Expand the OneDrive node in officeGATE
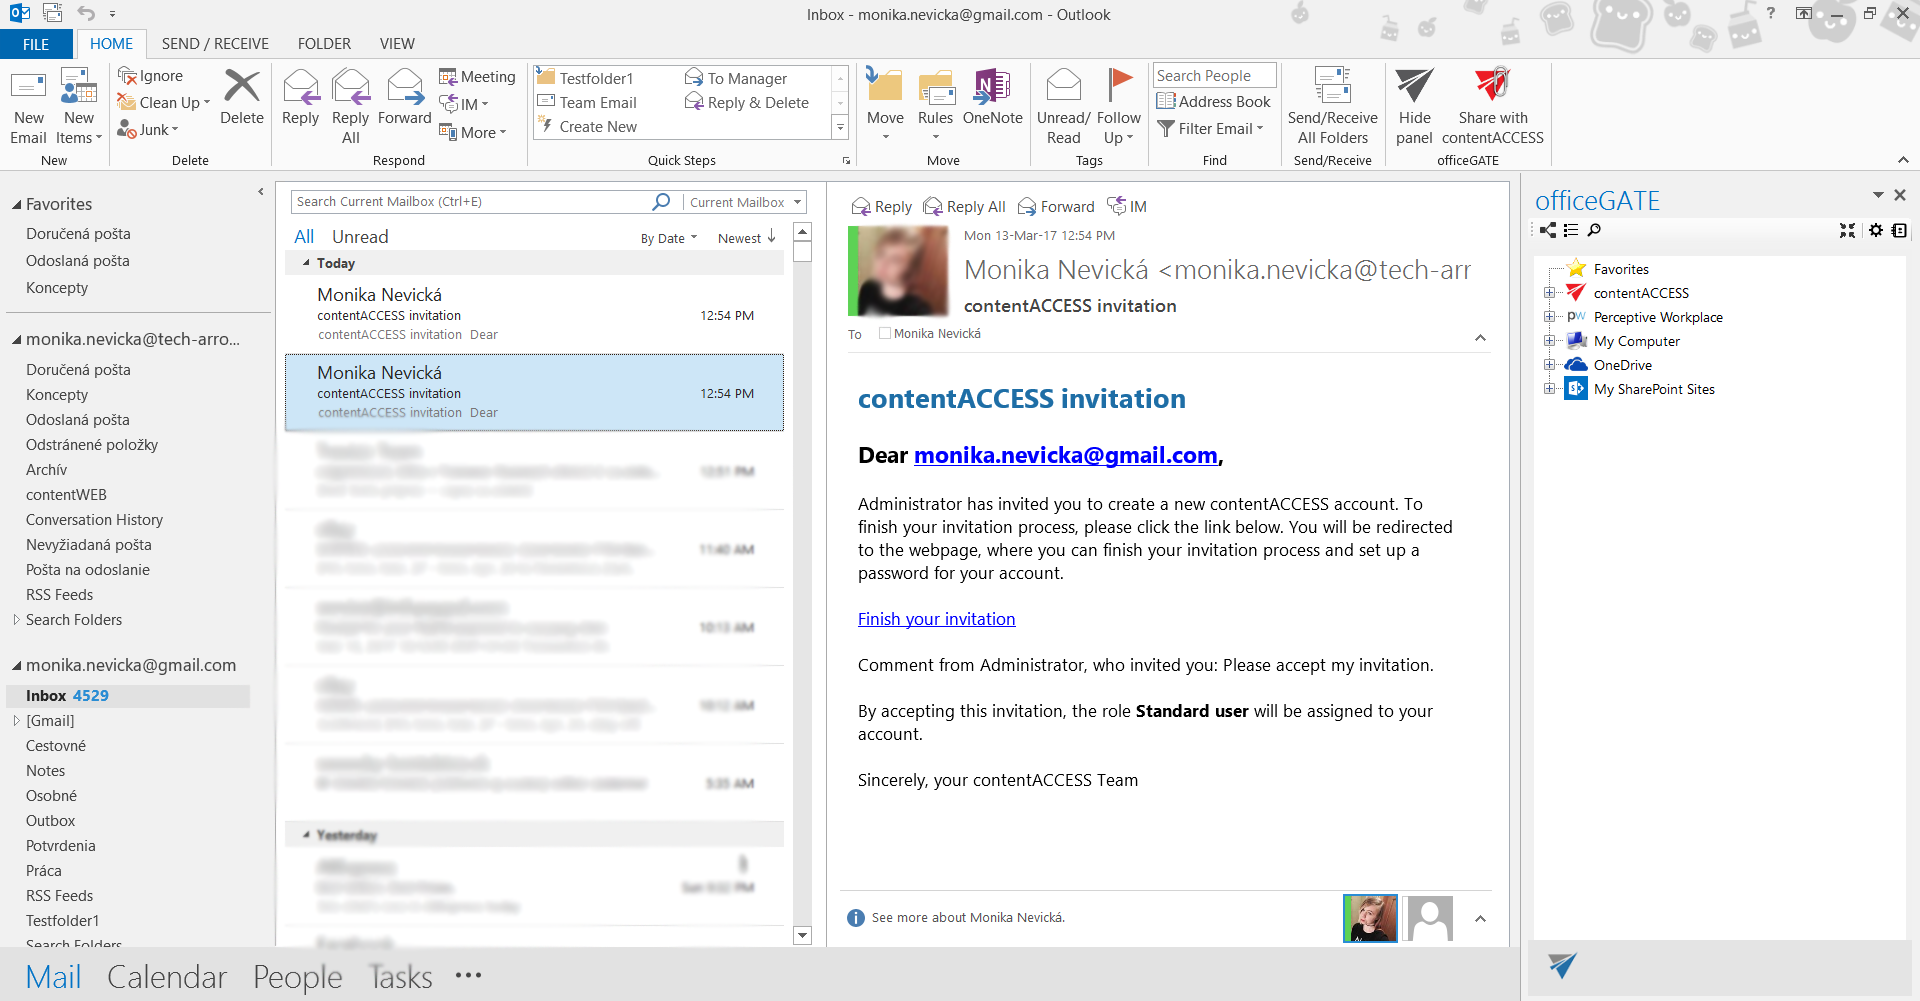The height and width of the screenshot is (1001, 1920). click(1549, 365)
